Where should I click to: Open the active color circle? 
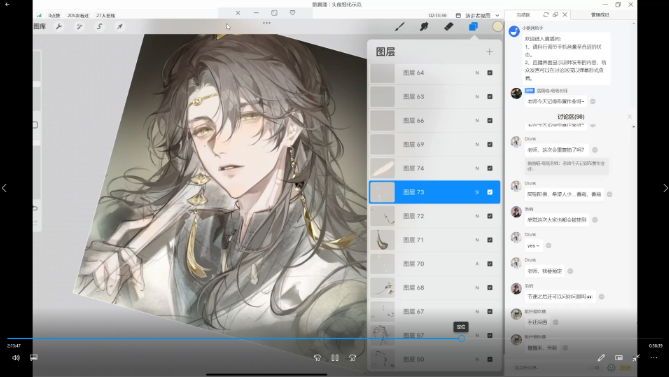click(x=497, y=26)
